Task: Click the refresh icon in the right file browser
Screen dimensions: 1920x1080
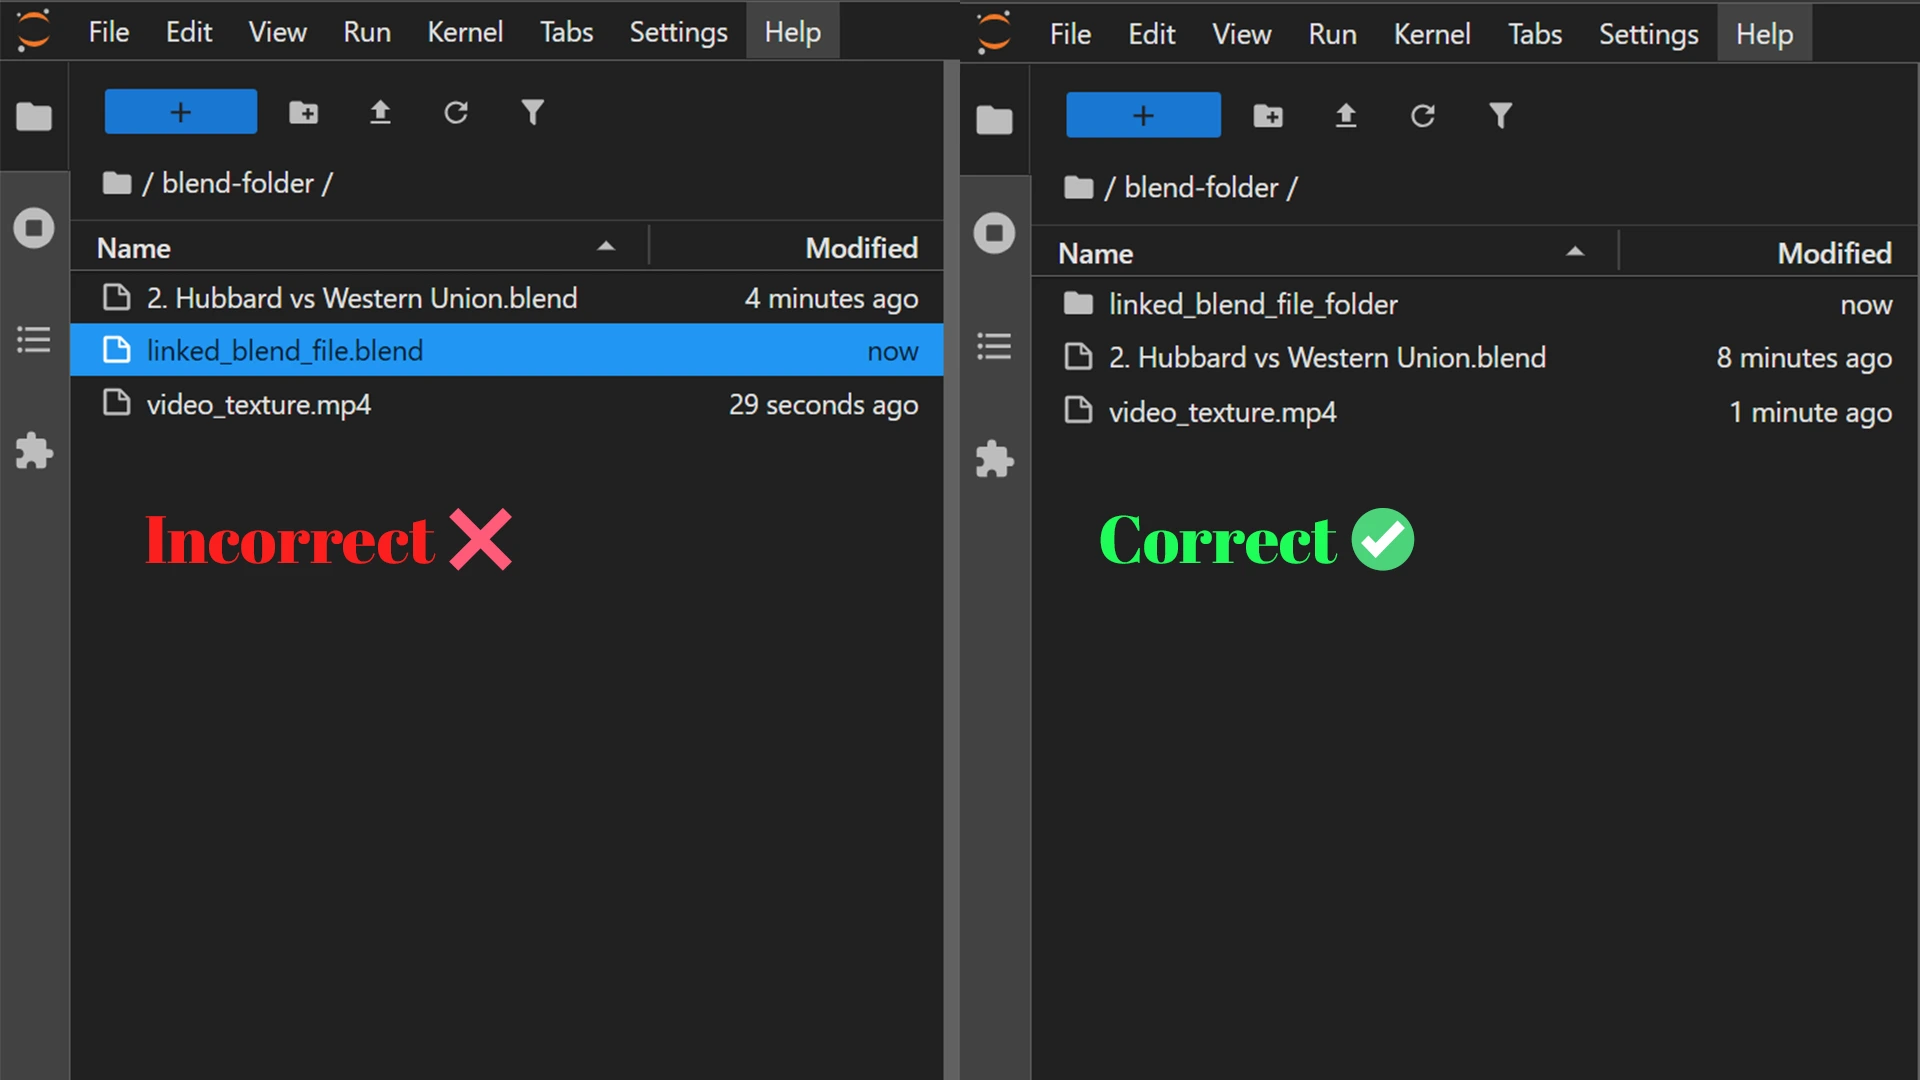Action: pyautogui.click(x=1422, y=116)
